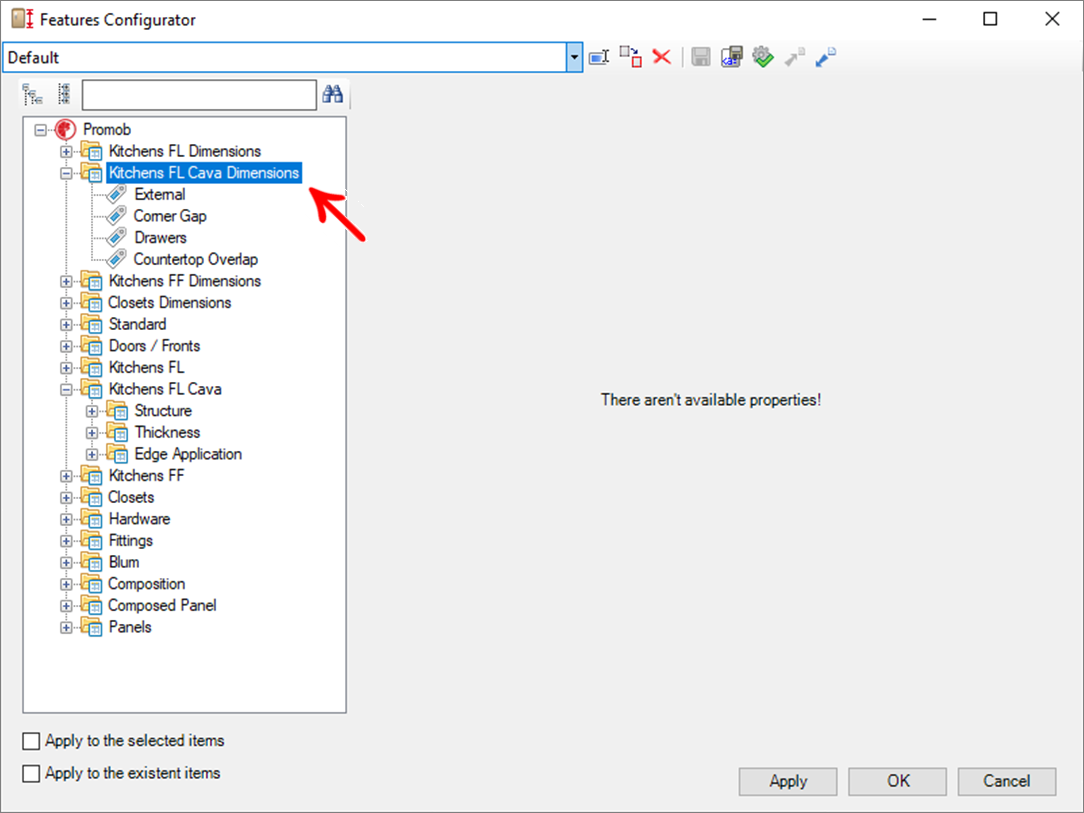The height and width of the screenshot is (813, 1084).
Task: Select Kitchens FL Cava Dimensions
Action: (x=204, y=173)
